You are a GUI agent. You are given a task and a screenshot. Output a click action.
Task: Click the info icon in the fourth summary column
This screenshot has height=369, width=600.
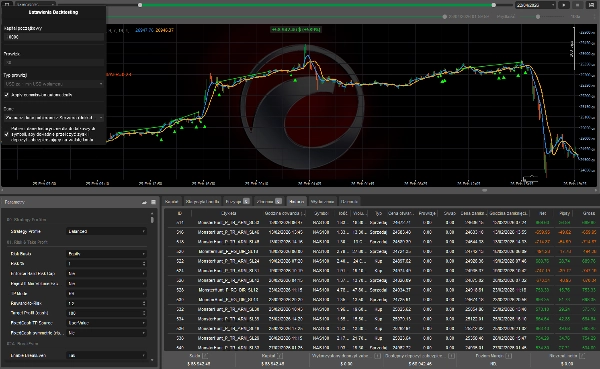451,356
